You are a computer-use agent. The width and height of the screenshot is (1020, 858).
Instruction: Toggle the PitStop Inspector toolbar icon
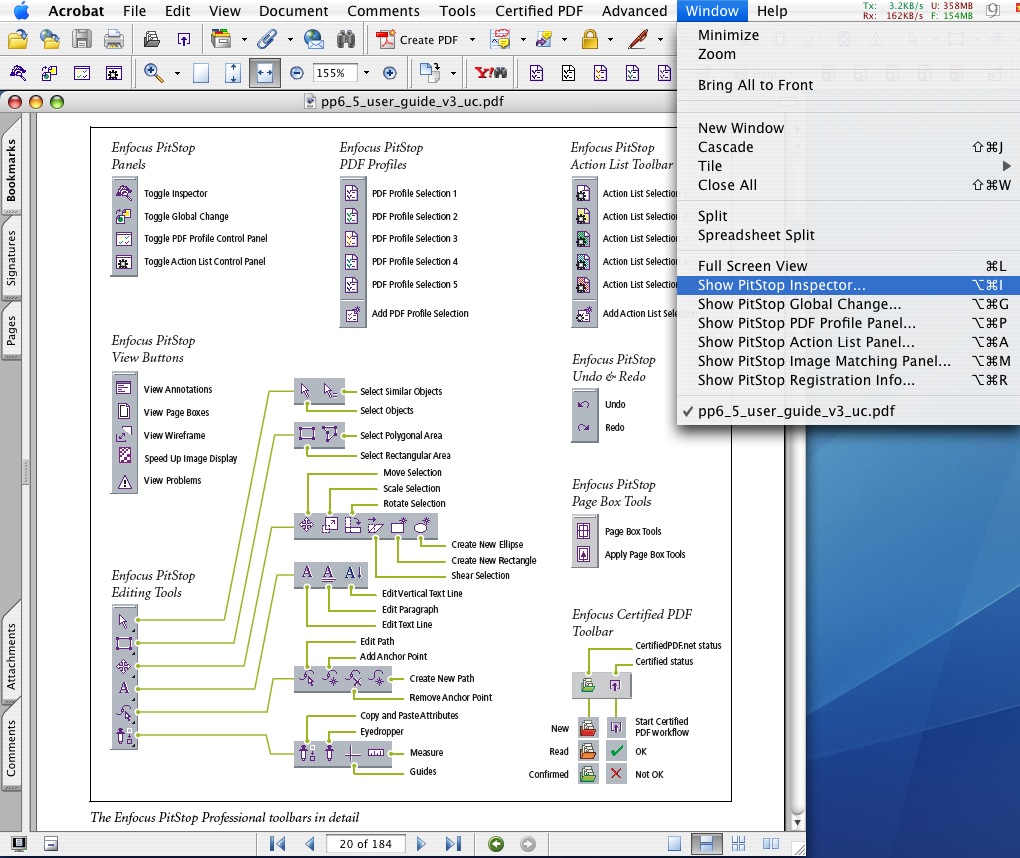(18, 73)
